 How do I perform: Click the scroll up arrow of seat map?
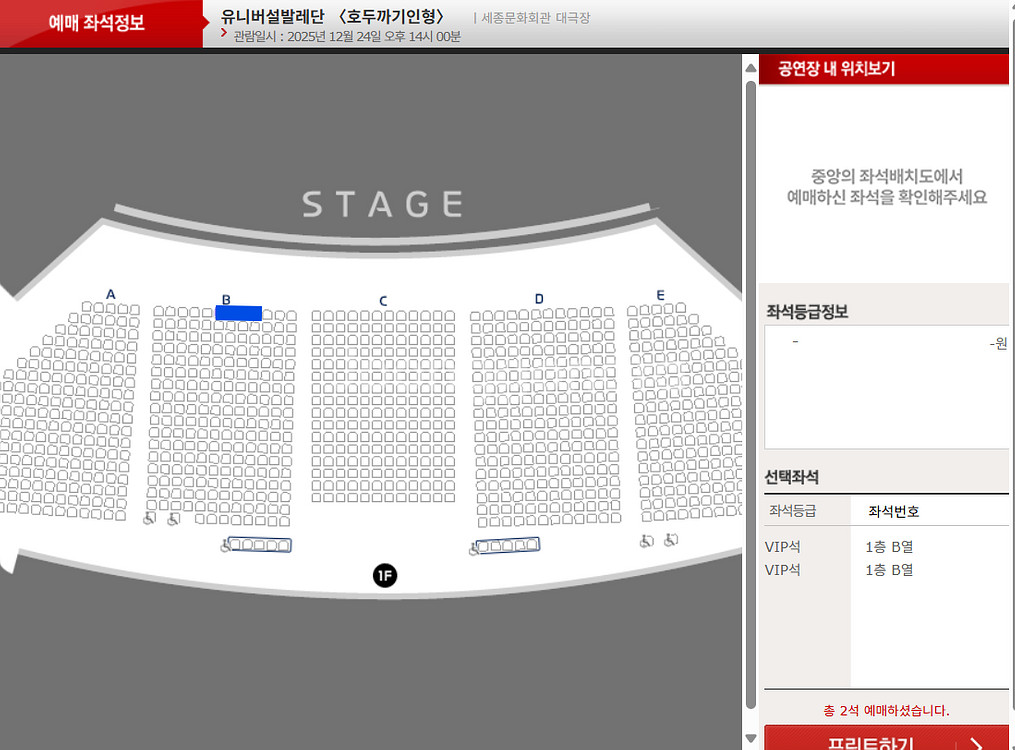pyautogui.click(x=751, y=68)
